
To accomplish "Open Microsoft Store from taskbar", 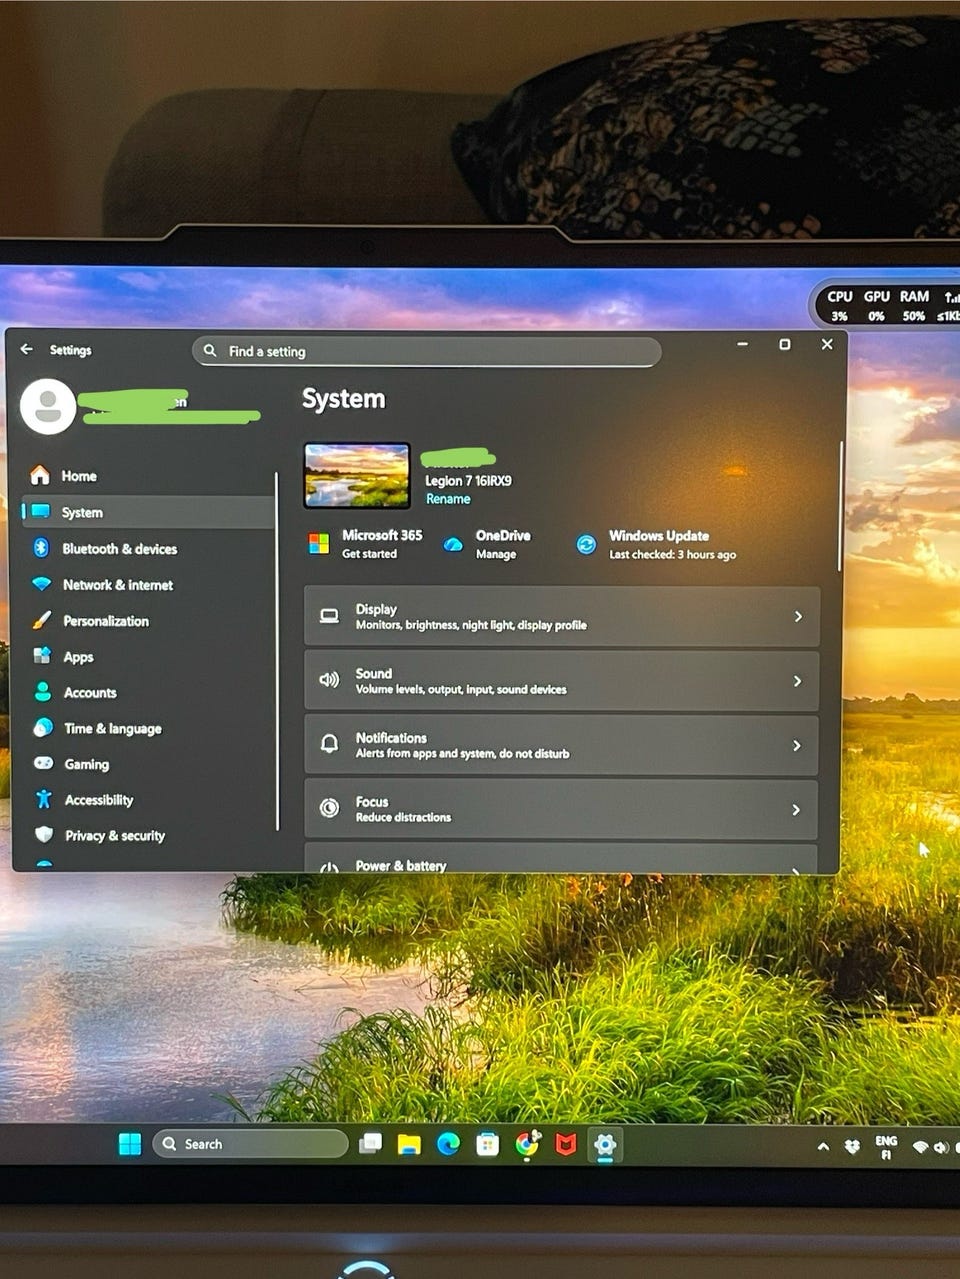I will pyautogui.click(x=487, y=1144).
